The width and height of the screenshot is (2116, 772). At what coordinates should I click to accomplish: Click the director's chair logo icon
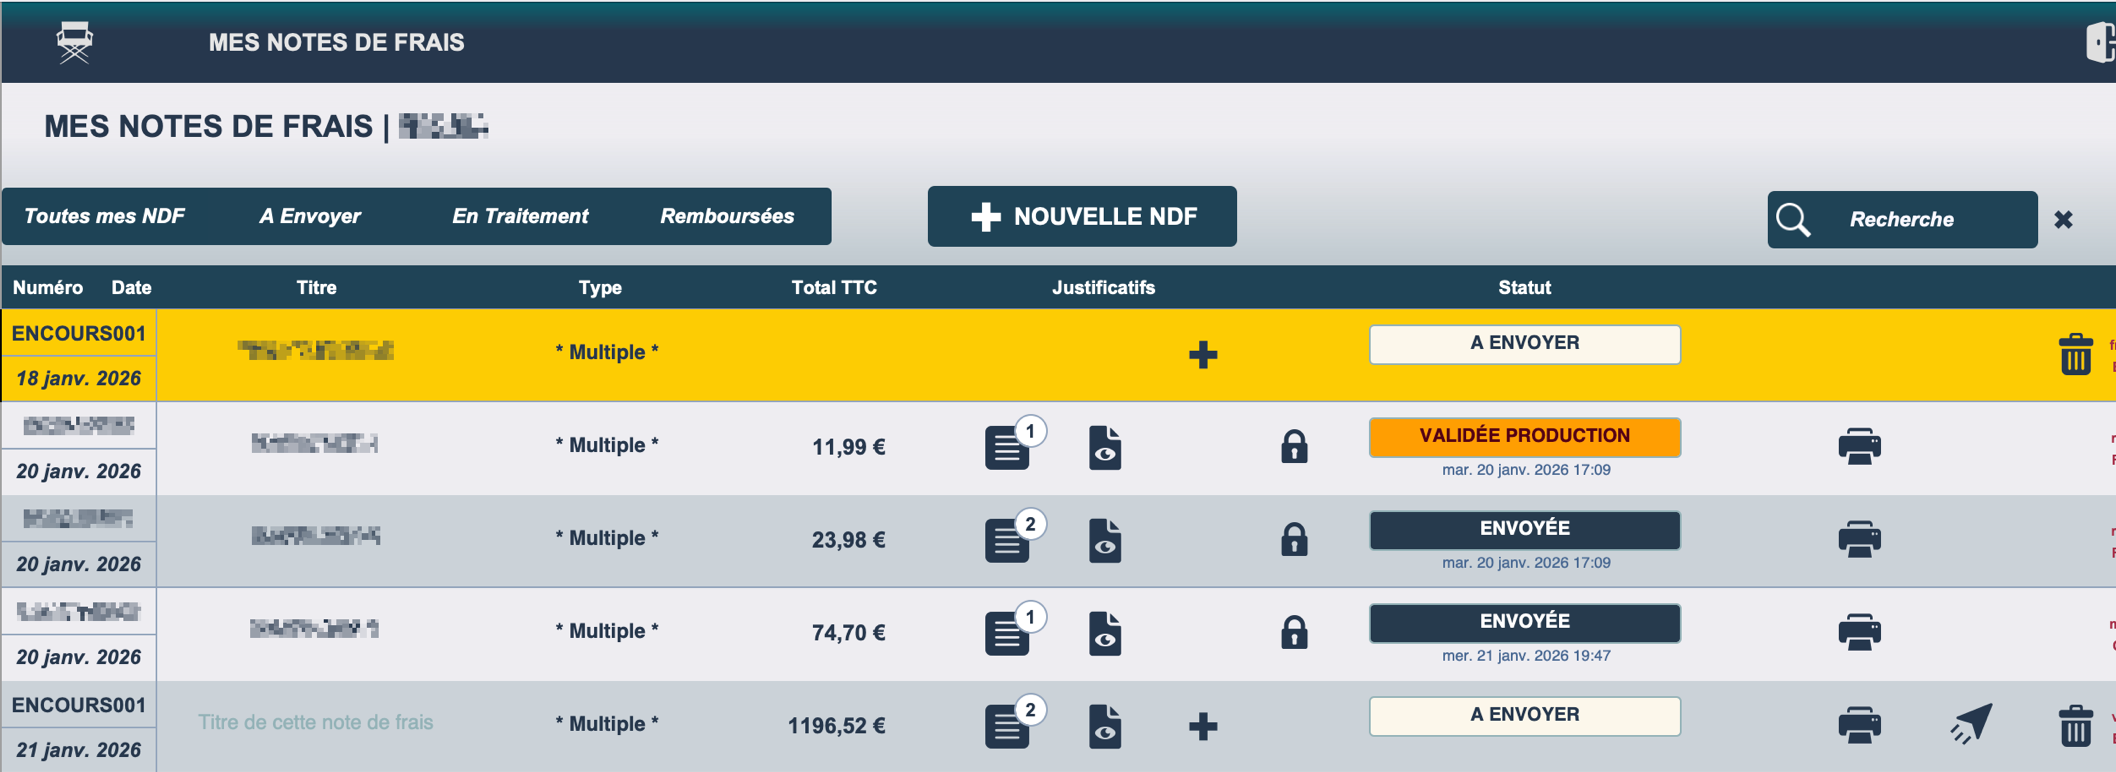click(75, 42)
